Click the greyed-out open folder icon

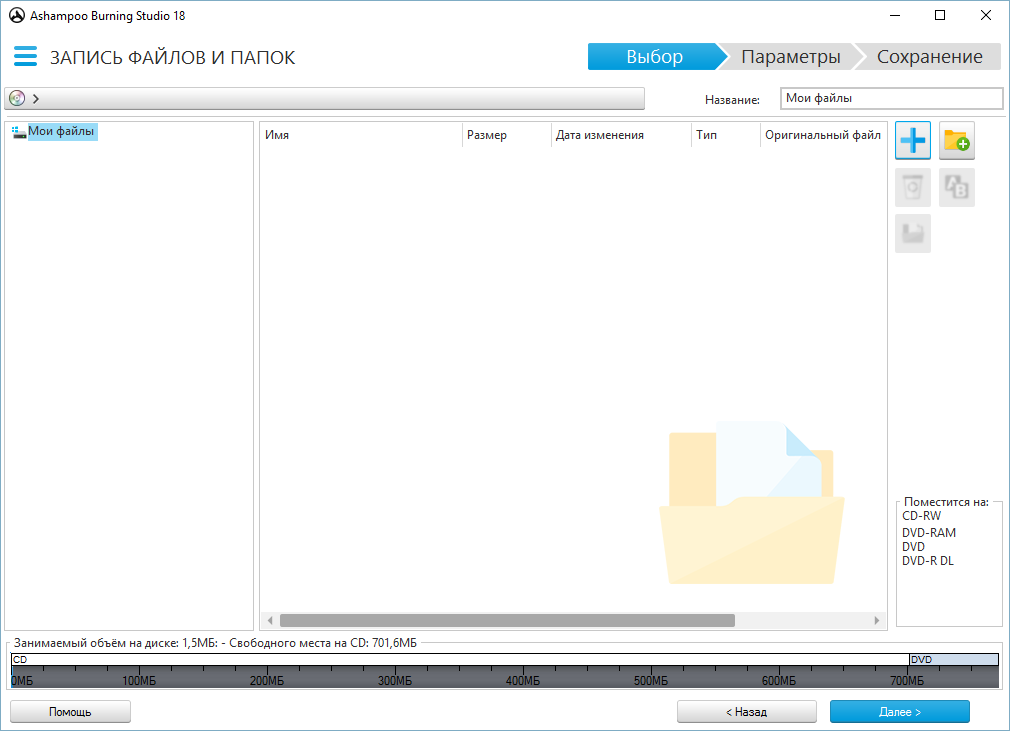pyautogui.click(x=912, y=233)
